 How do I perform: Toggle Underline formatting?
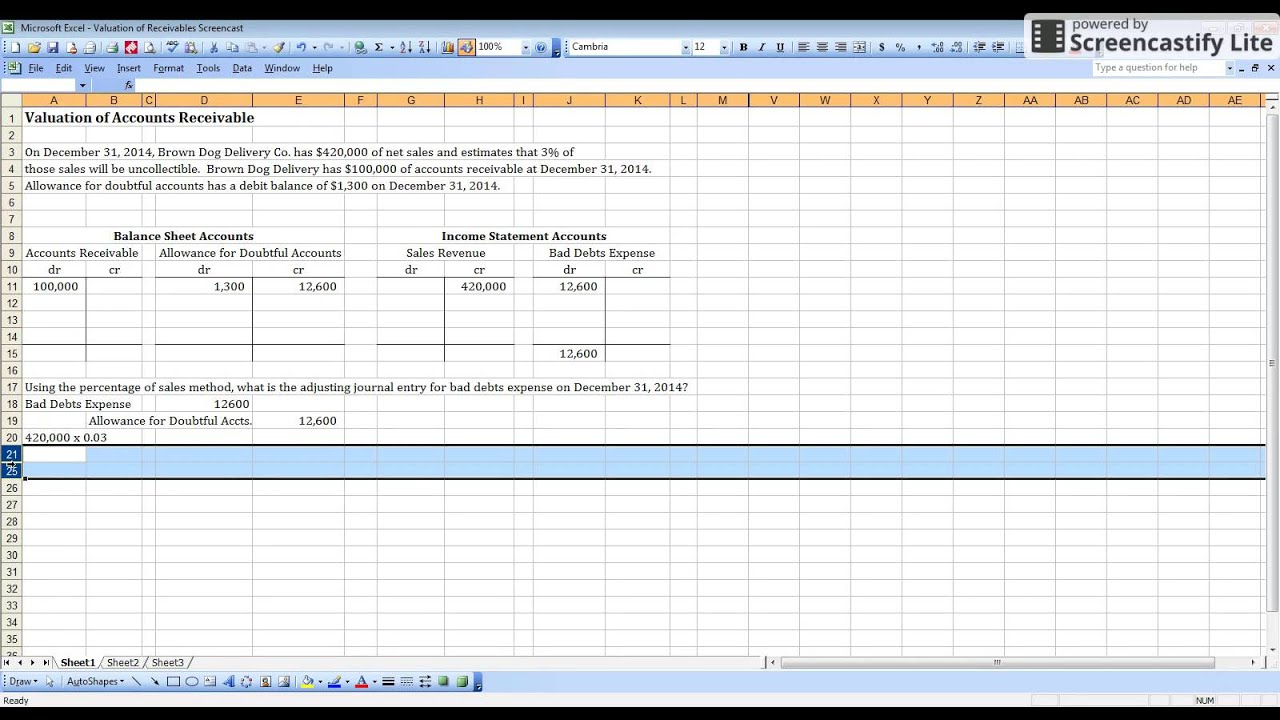[x=780, y=47]
